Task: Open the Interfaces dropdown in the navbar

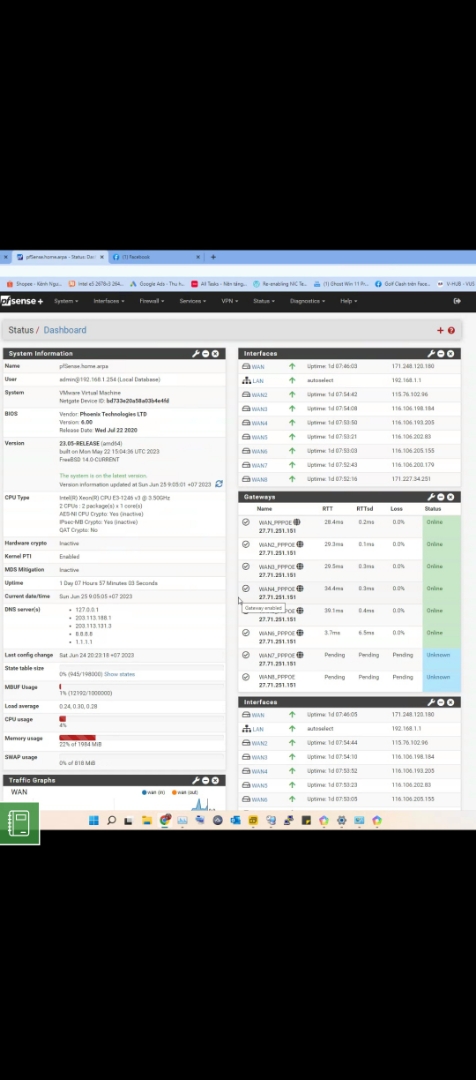Action: click(x=109, y=301)
